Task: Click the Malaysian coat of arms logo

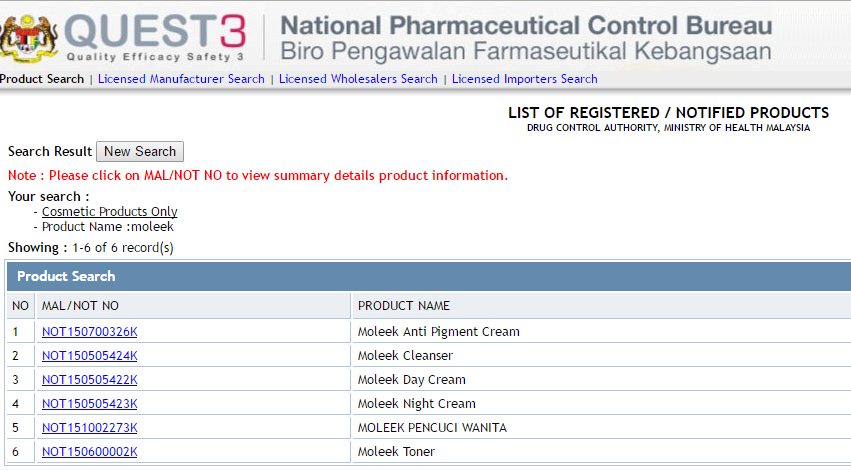Action: pos(28,37)
